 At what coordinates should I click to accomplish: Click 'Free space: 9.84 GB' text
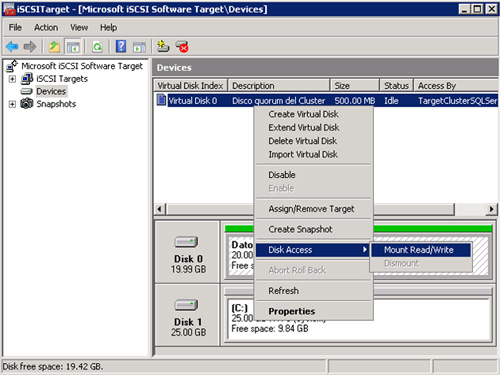[x=270, y=329]
